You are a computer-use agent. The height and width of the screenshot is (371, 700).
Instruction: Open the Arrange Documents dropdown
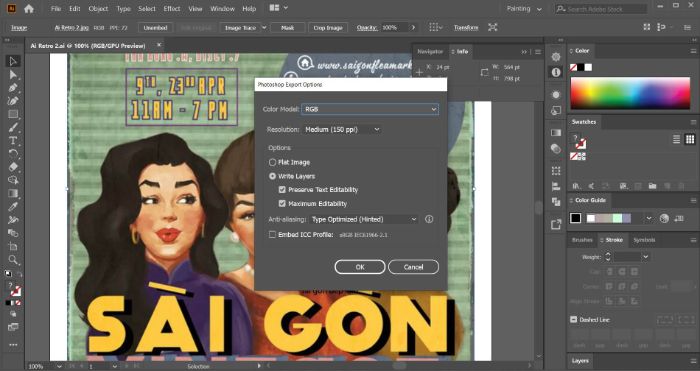pos(279,8)
